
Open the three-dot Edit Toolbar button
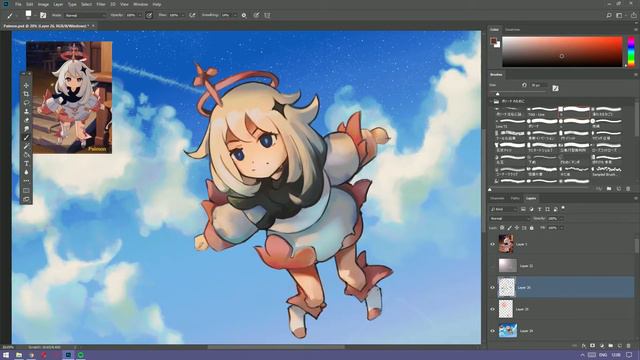(x=27, y=181)
